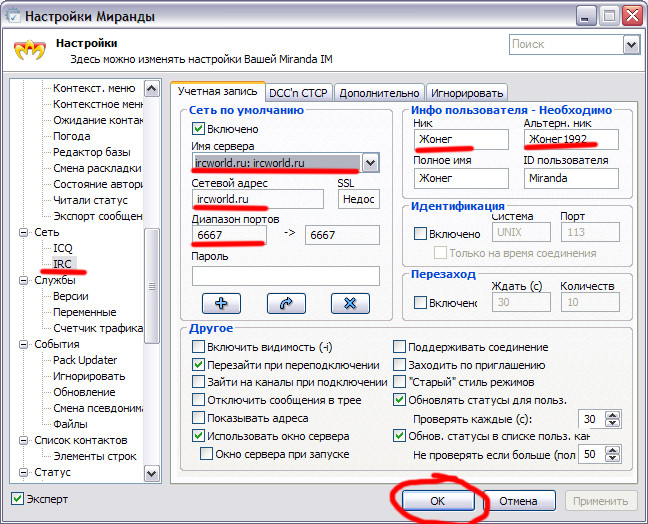Click the Пароль input field
Image resolution: width=648 pixels, height=524 pixels.
pos(286,276)
